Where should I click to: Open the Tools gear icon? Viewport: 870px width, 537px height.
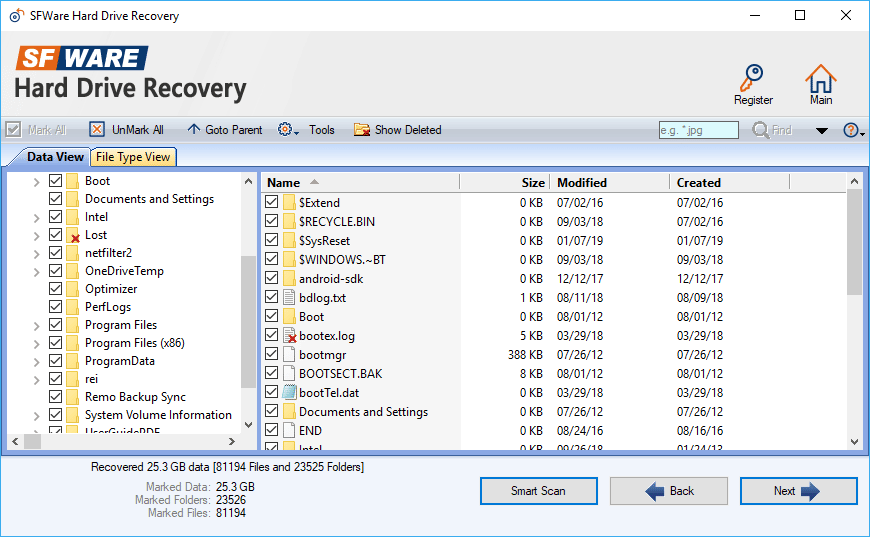[x=285, y=130]
